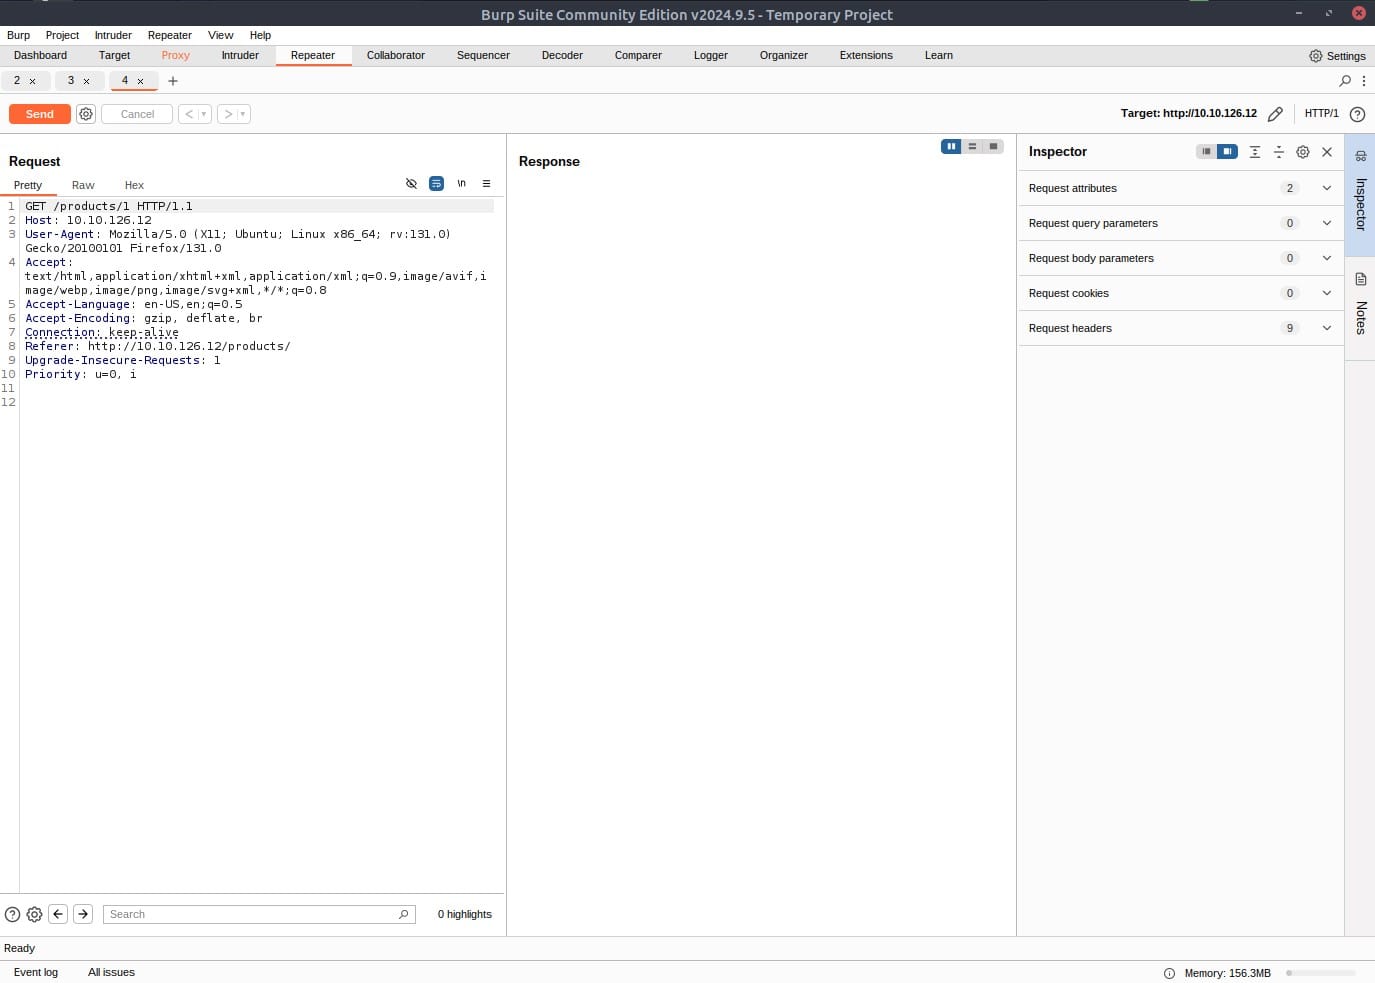Click the edit target pencil icon
Viewport: 1375px width, 983px height.
pyautogui.click(x=1275, y=114)
